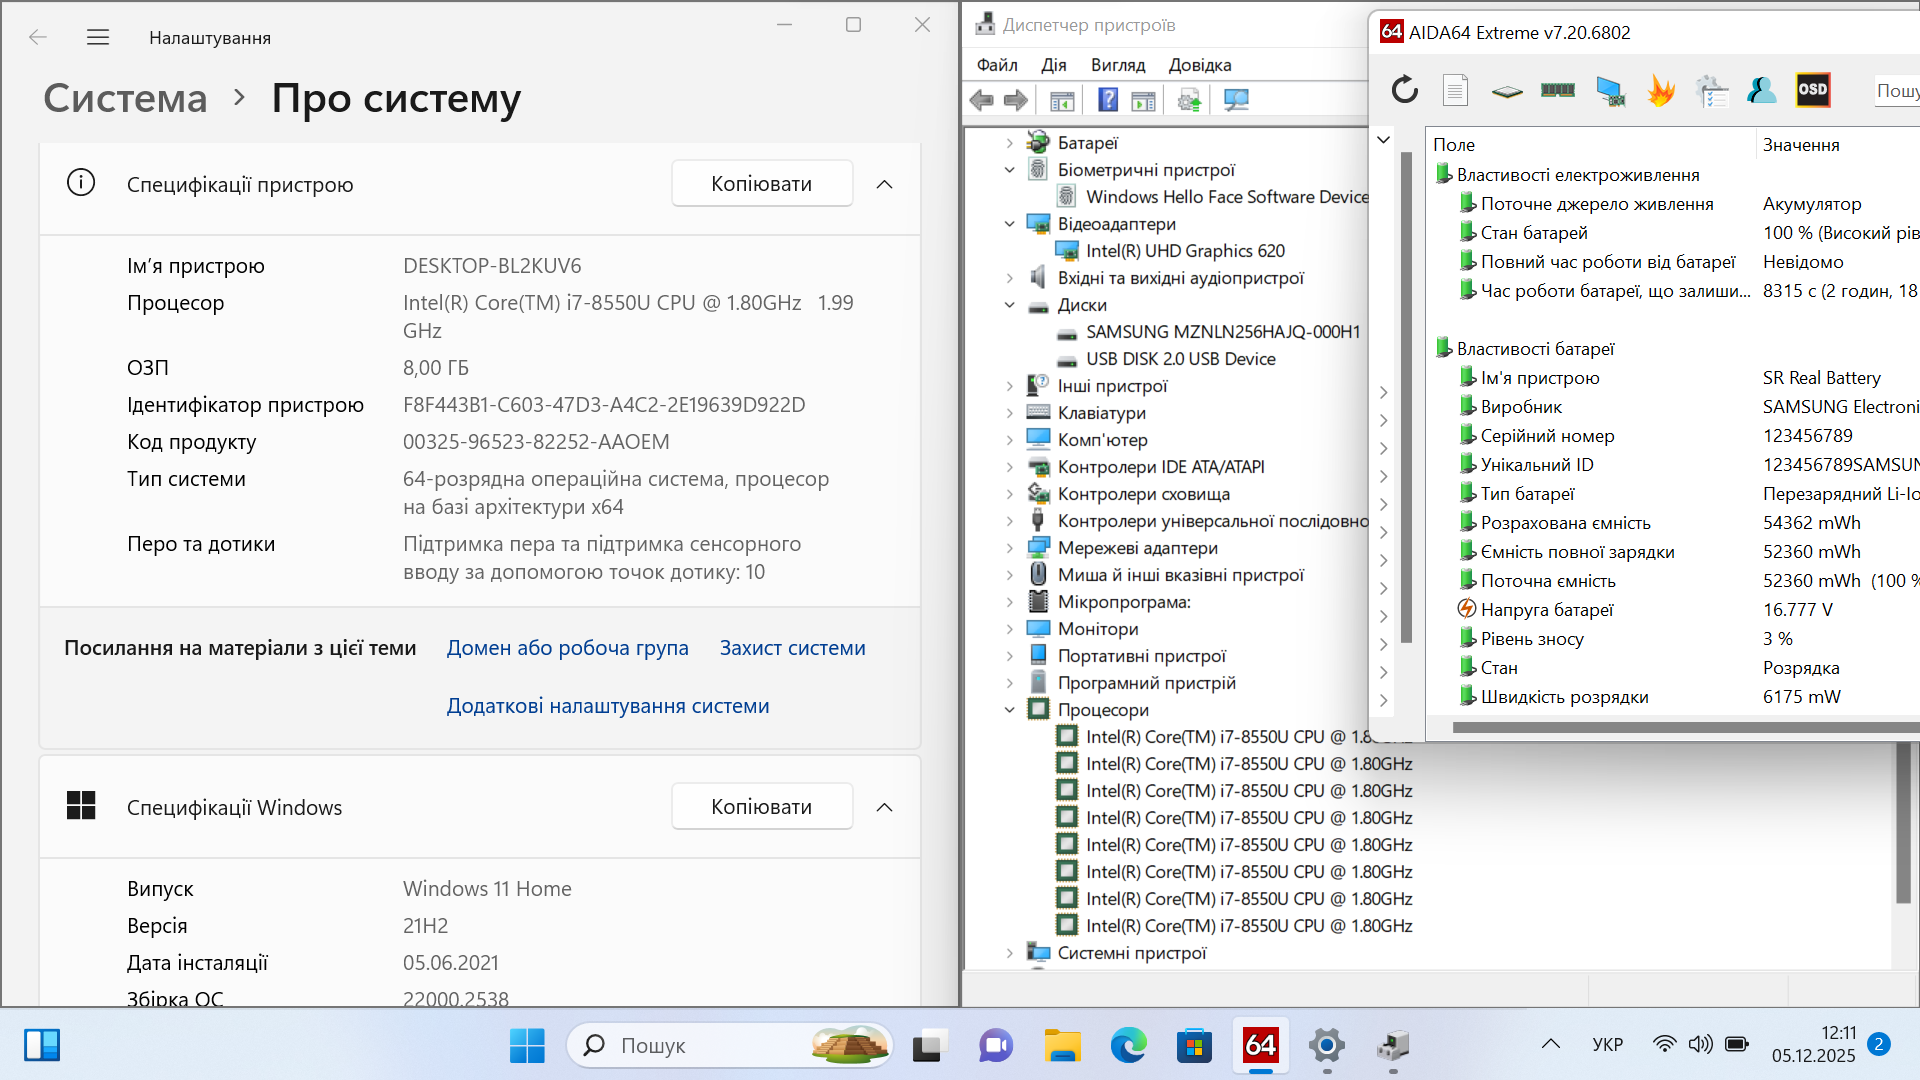Viewport: 1920px width, 1080px height.
Task: Expand the Батареї device category
Action: tap(1009, 143)
